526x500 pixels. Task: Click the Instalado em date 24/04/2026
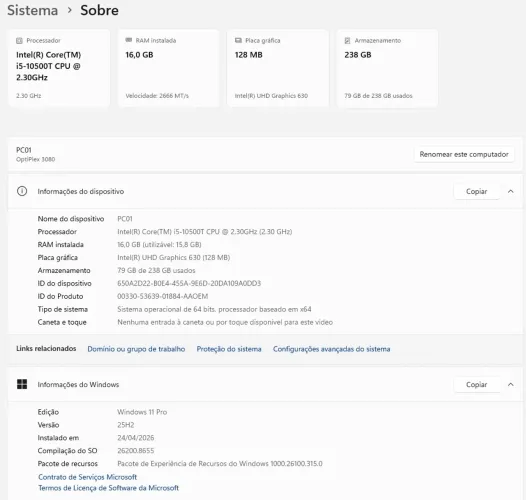pyautogui.click(x=136, y=438)
